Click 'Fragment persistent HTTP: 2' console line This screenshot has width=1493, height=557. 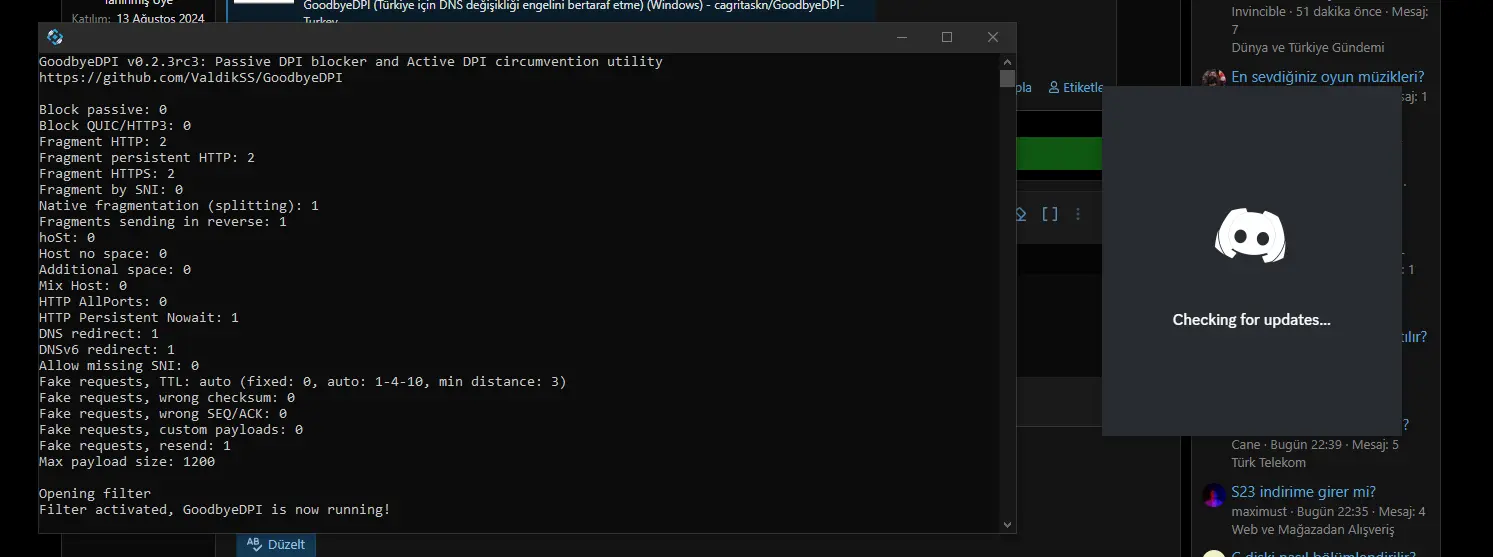(x=147, y=157)
